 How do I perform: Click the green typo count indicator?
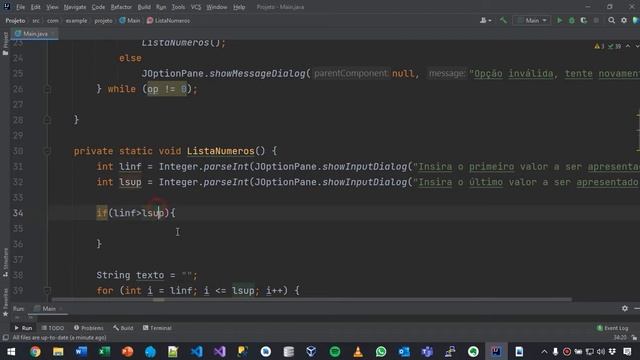(x=614, y=47)
